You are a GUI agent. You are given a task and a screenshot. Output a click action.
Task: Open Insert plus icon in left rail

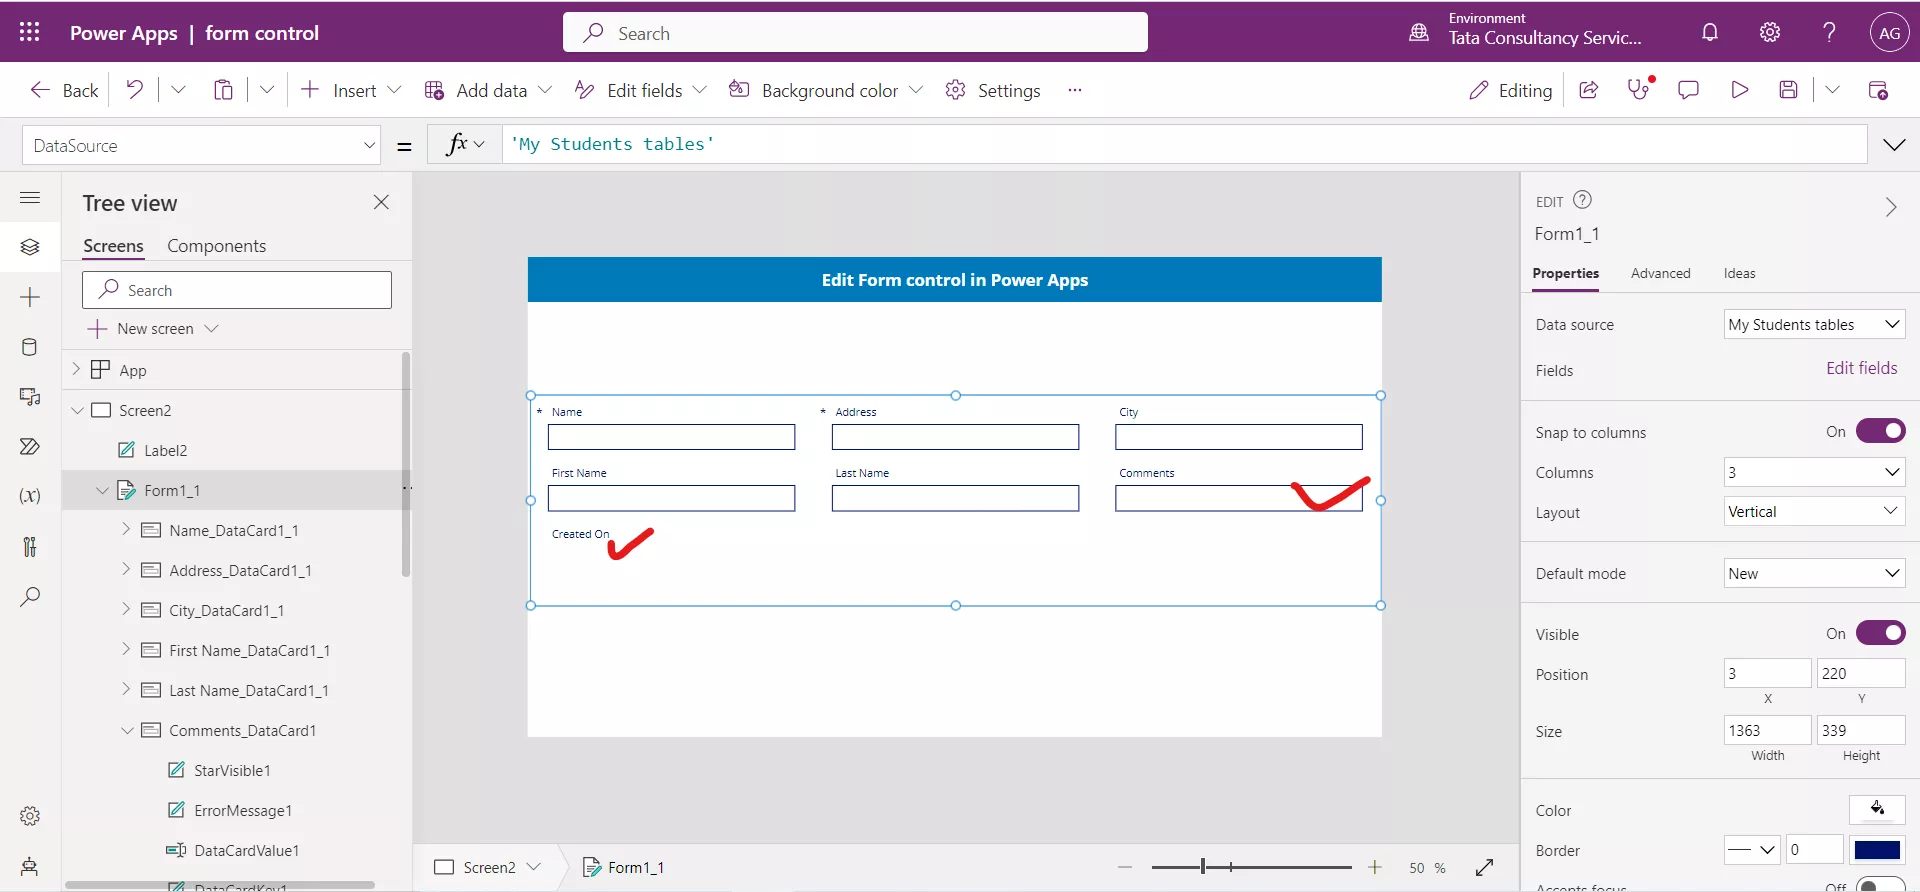(30, 297)
